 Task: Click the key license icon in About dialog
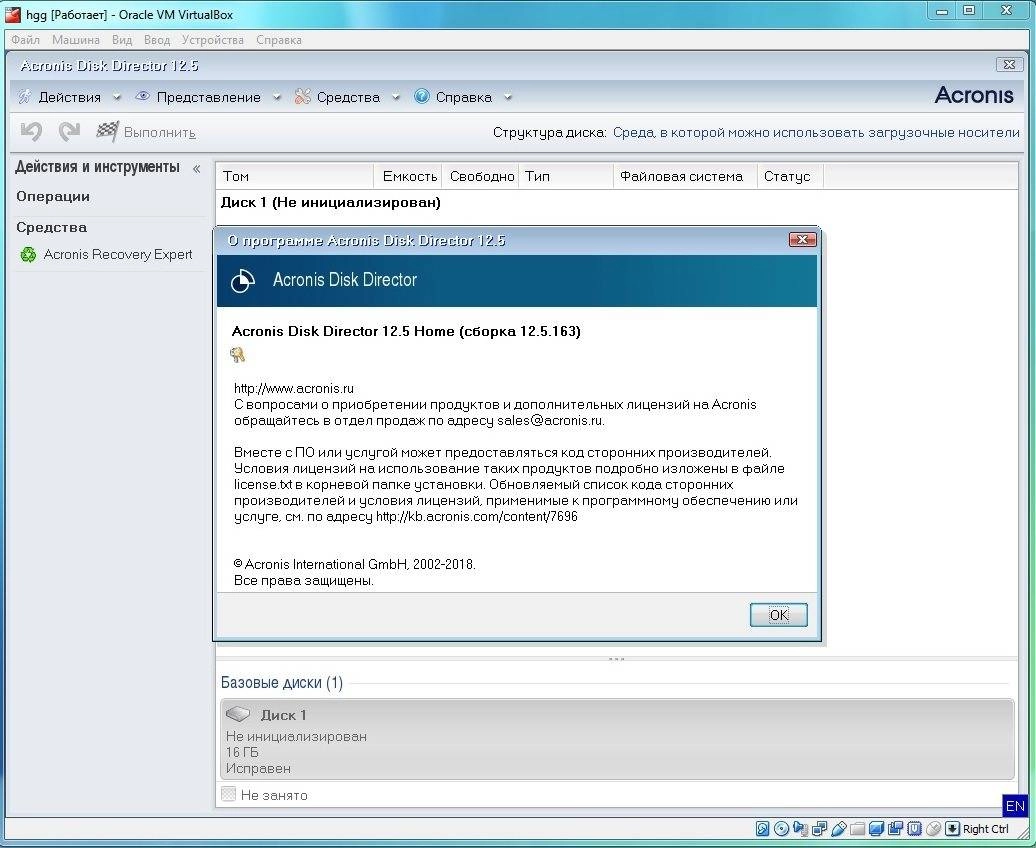pyautogui.click(x=238, y=356)
